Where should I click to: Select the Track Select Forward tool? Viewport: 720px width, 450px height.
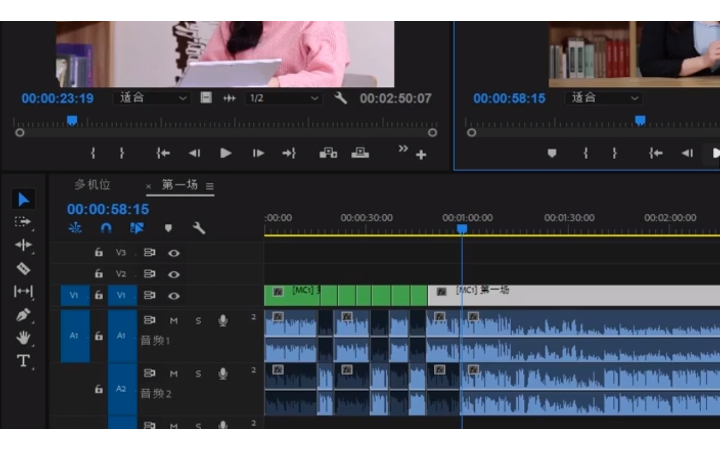23,222
